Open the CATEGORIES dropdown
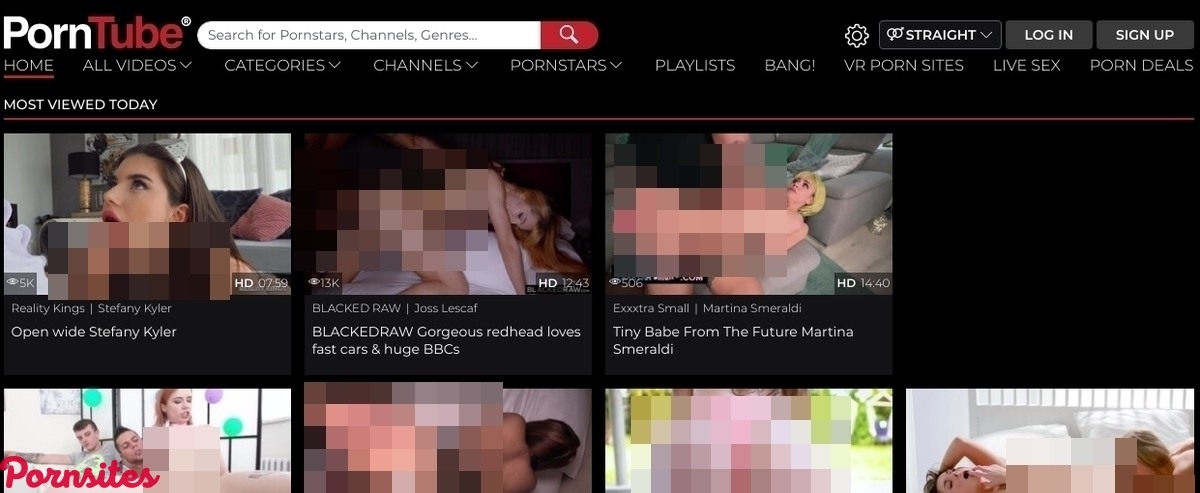1200x493 pixels. click(282, 65)
